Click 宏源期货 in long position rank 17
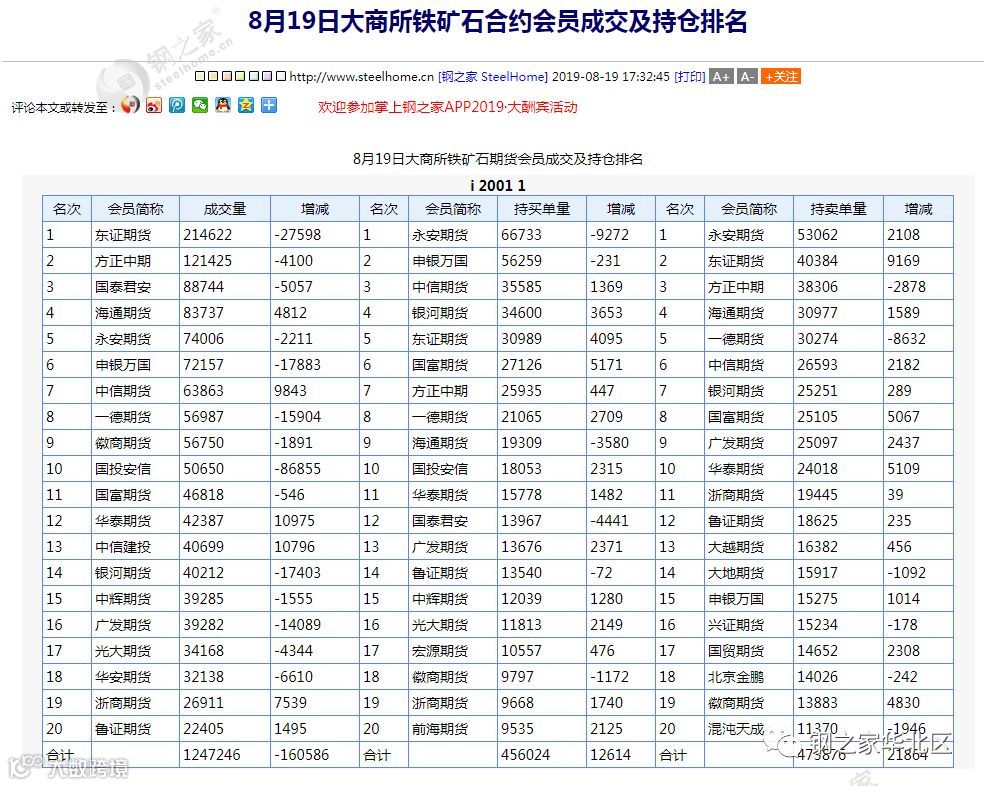 click(x=440, y=651)
